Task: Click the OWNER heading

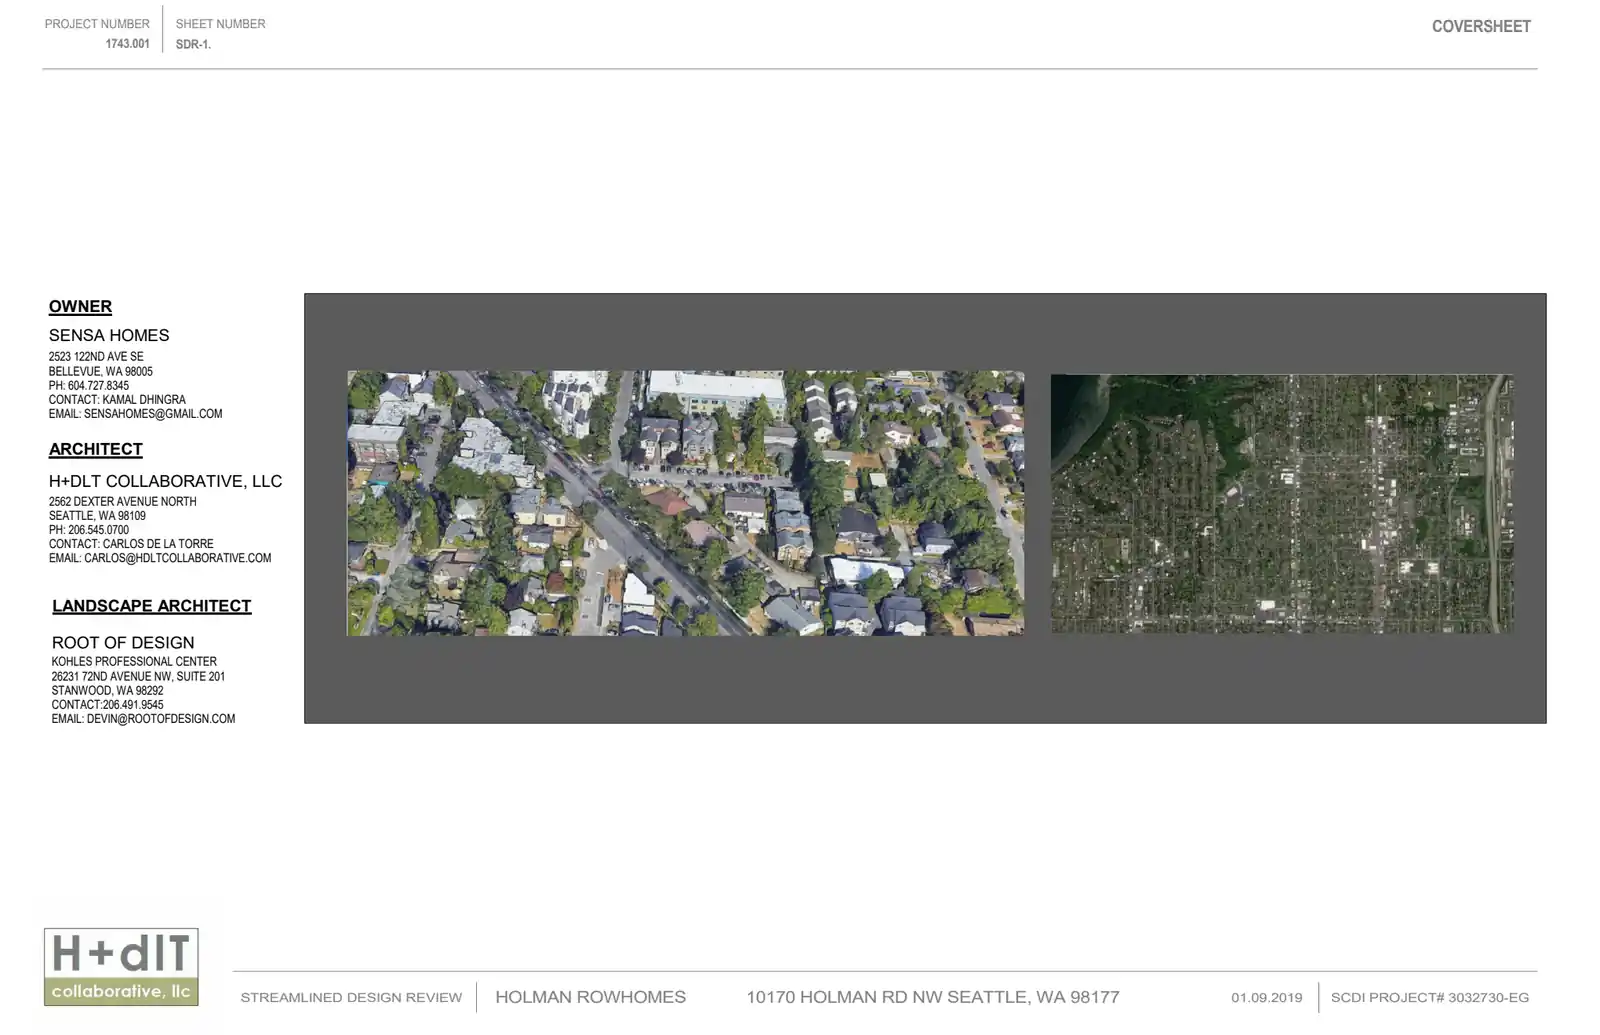Action: (80, 307)
